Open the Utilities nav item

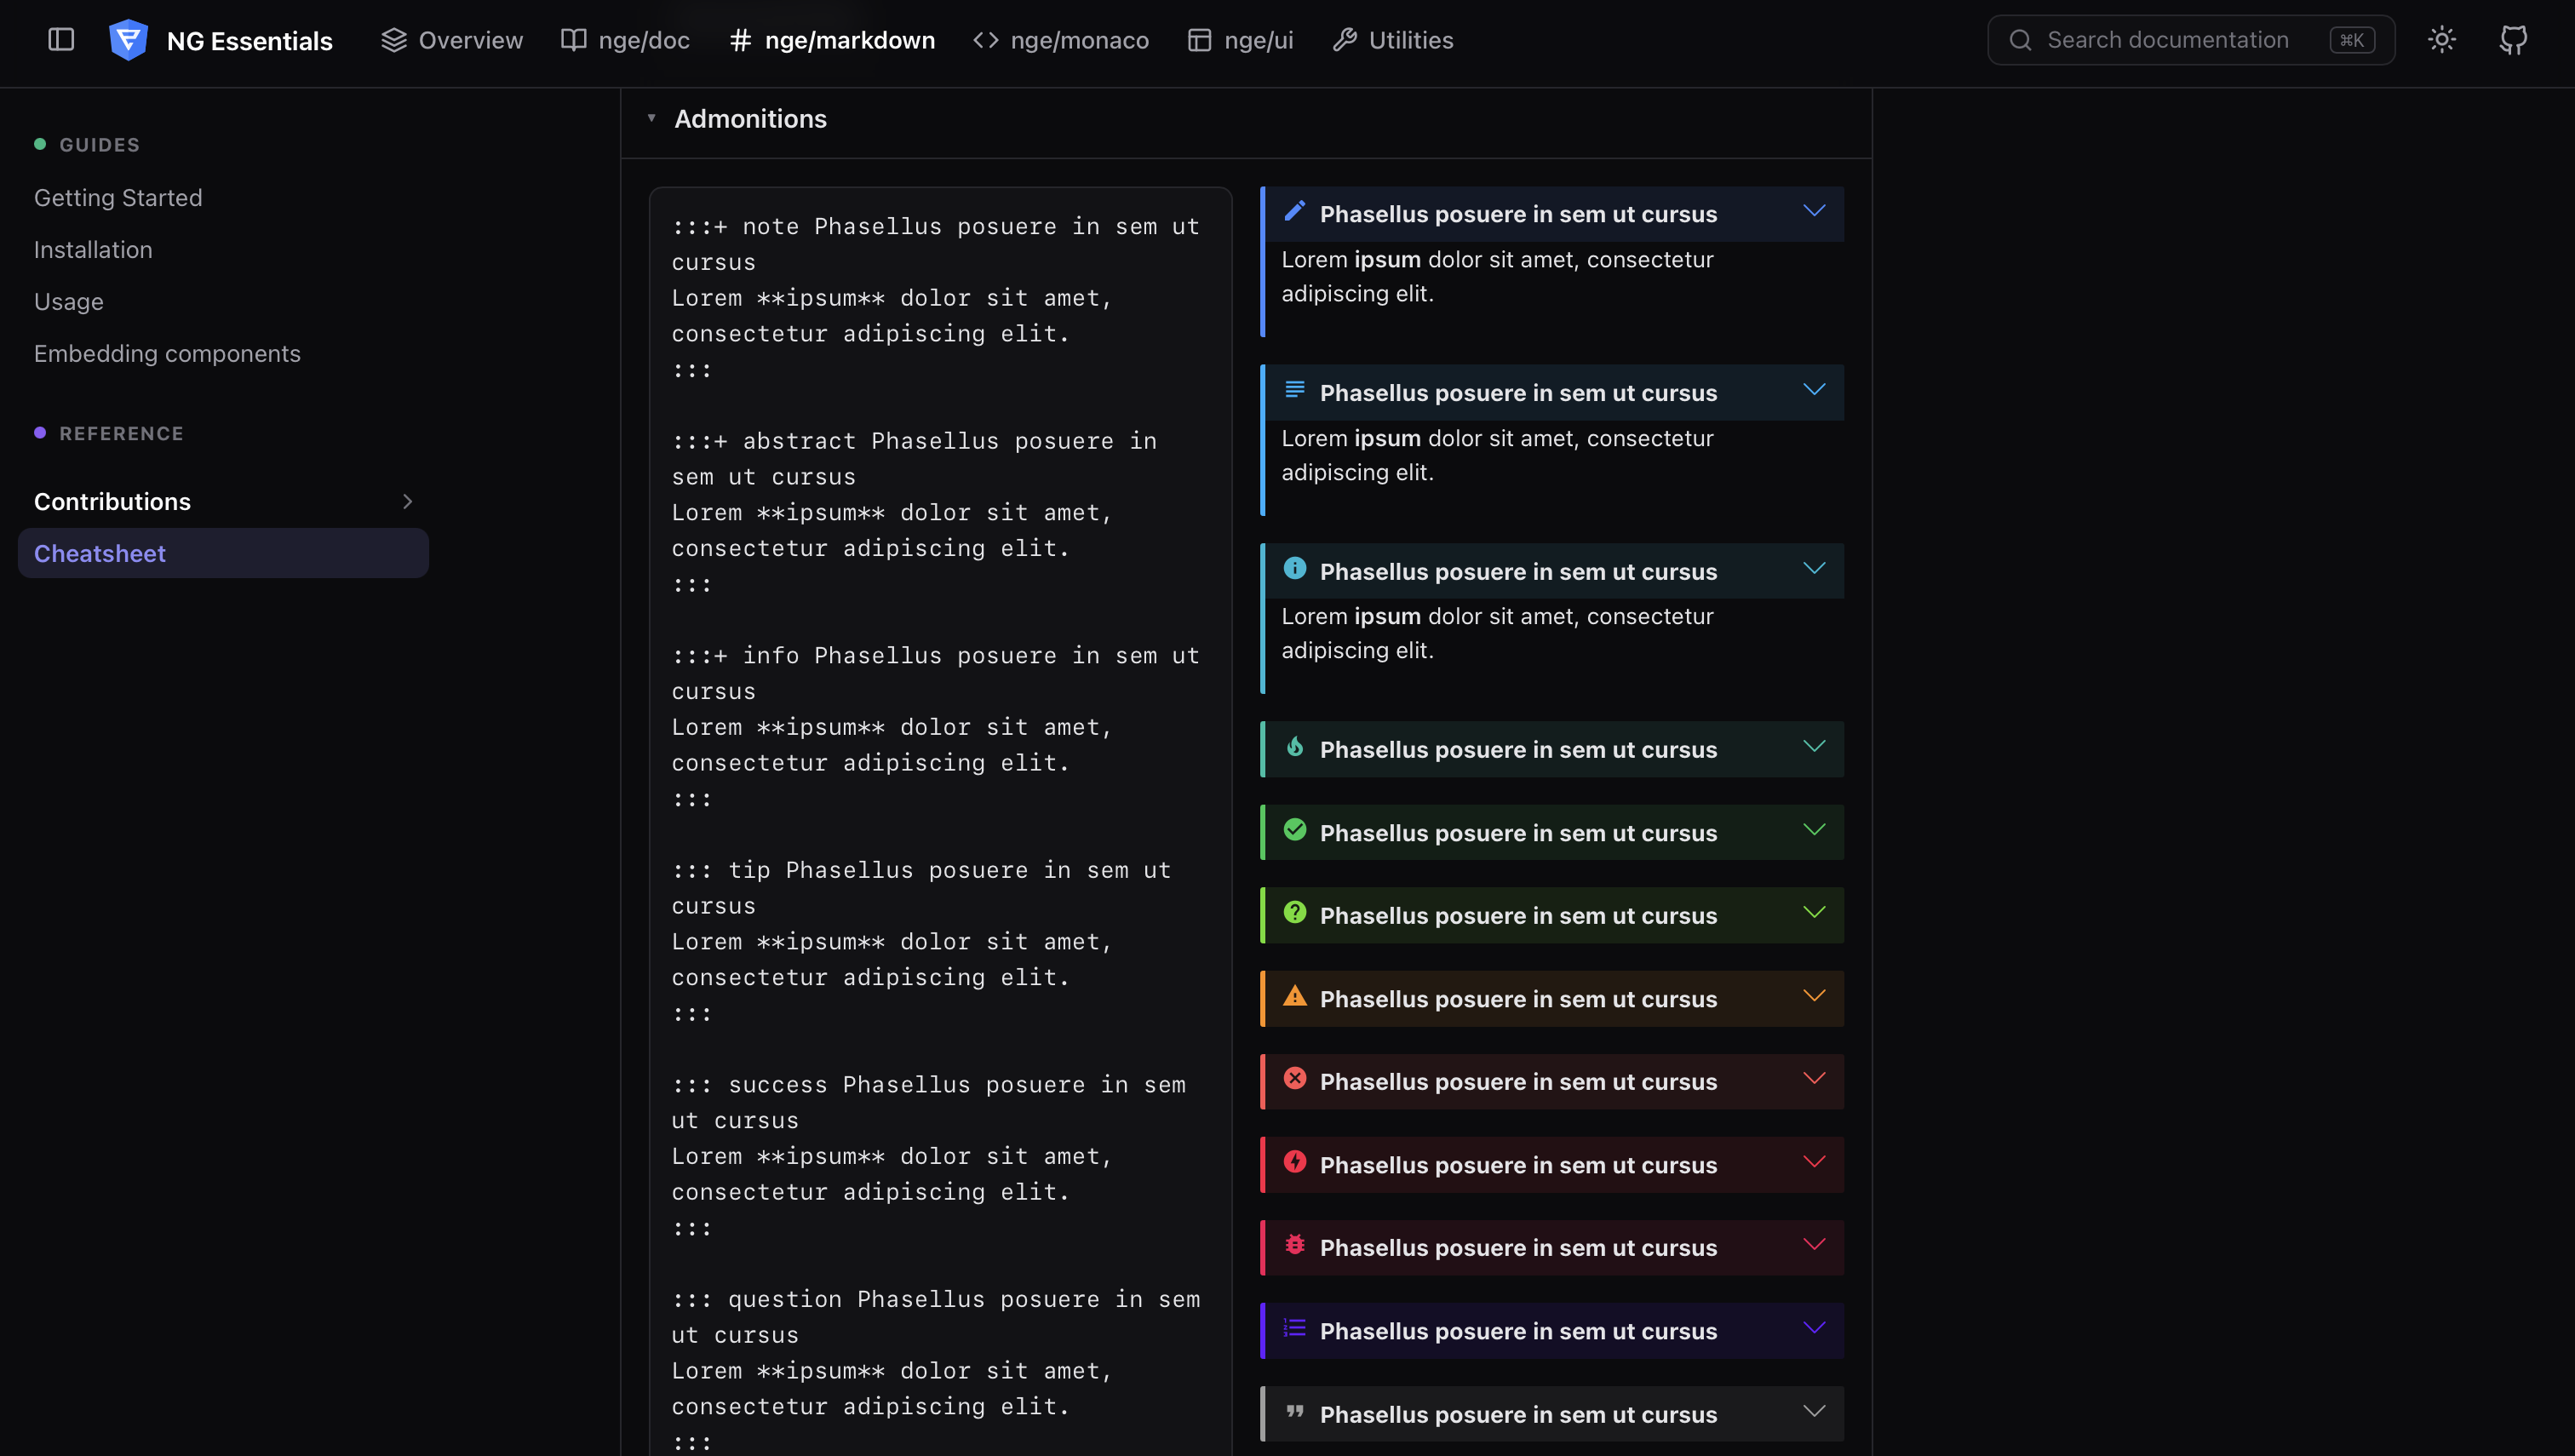(1393, 40)
